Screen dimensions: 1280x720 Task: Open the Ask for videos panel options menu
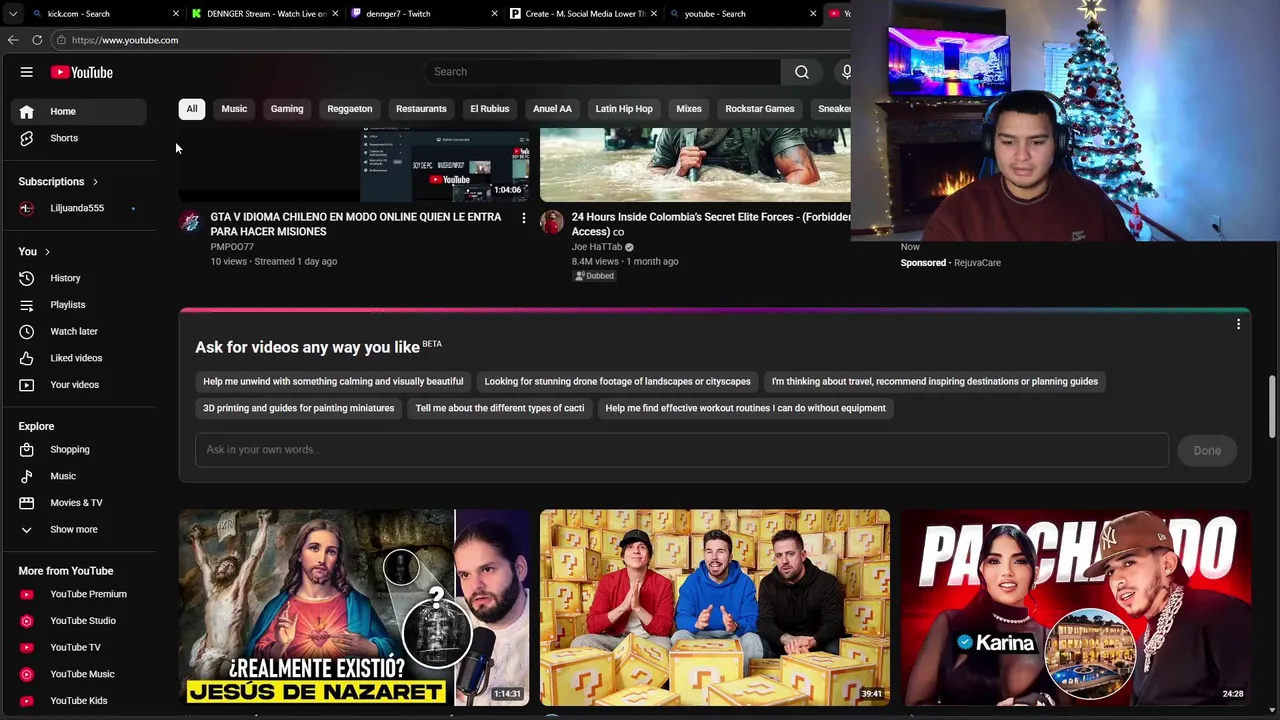click(x=1238, y=324)
